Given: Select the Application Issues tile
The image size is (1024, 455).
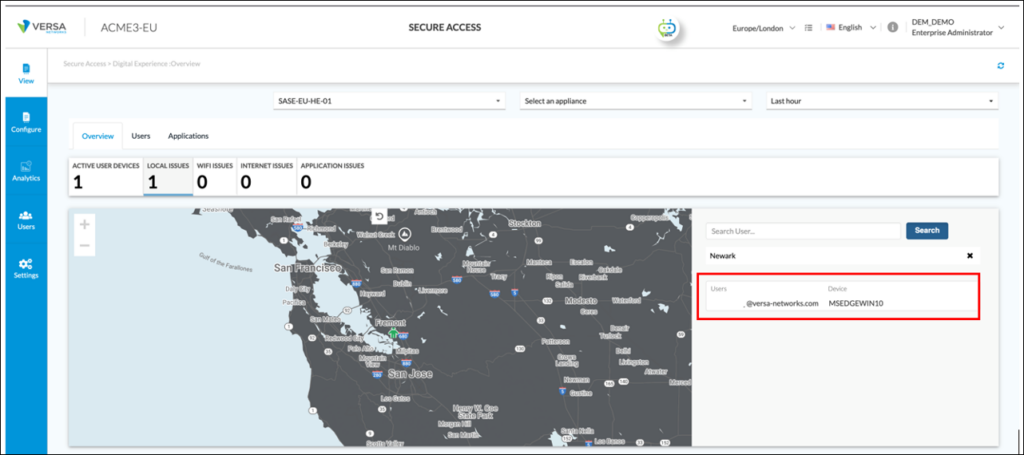Looking at the screenshot, I should (x=332, y=176).
